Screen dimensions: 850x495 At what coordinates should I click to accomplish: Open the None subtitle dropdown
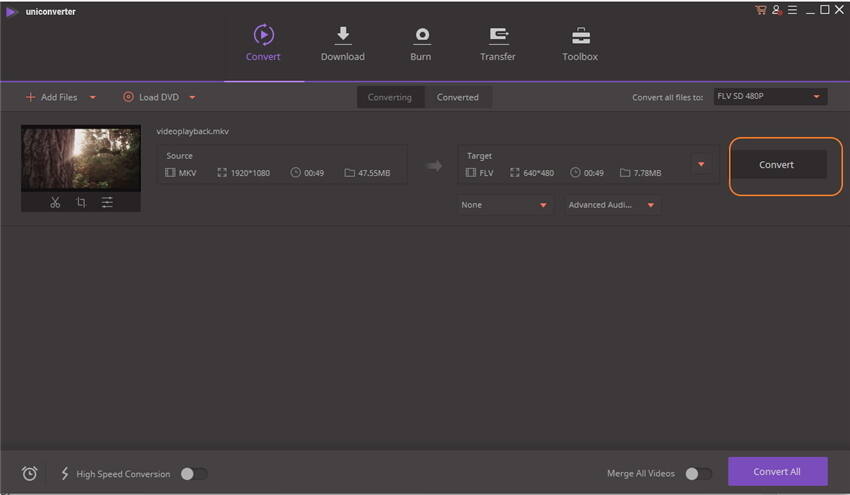(x=504, y=205)
